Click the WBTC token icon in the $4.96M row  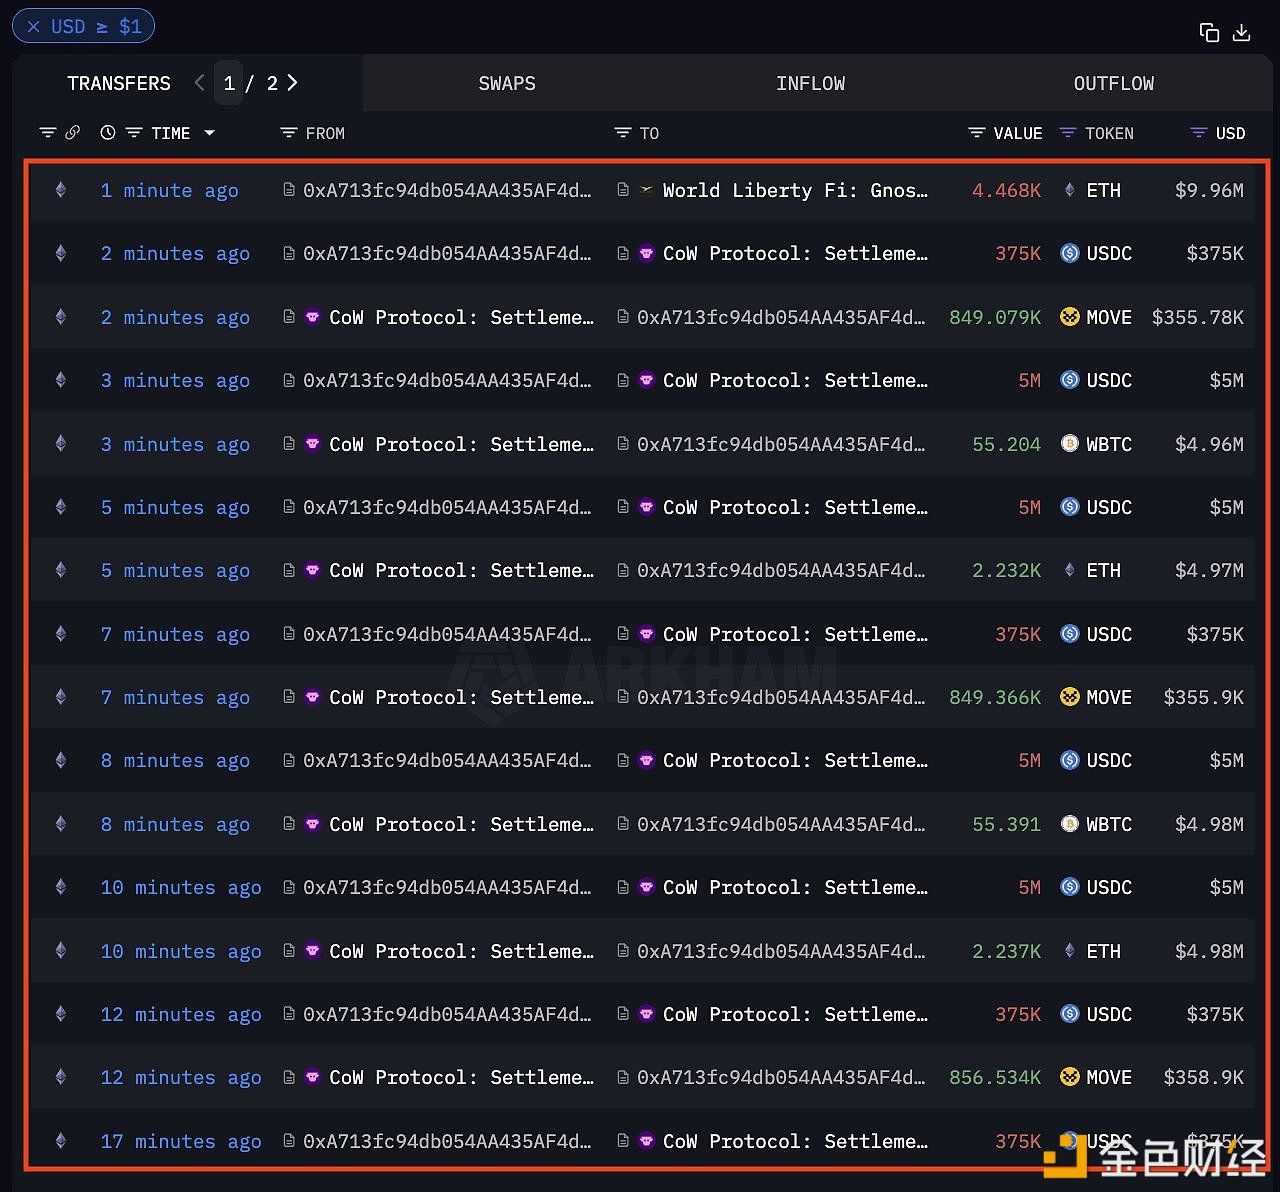click(1070, 444)
